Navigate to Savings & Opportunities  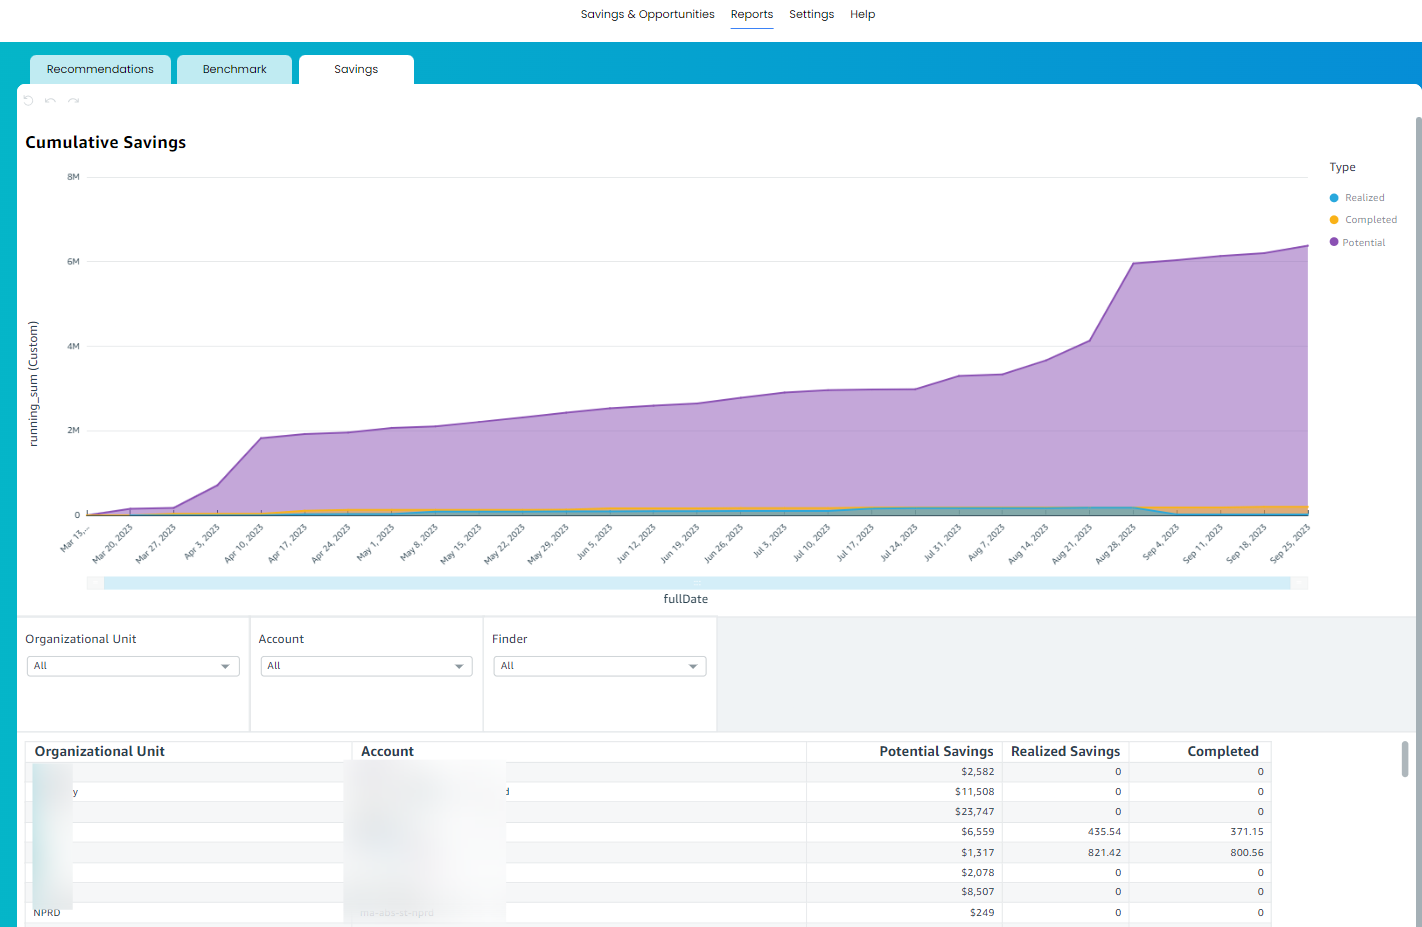click(x=647, y=14)
